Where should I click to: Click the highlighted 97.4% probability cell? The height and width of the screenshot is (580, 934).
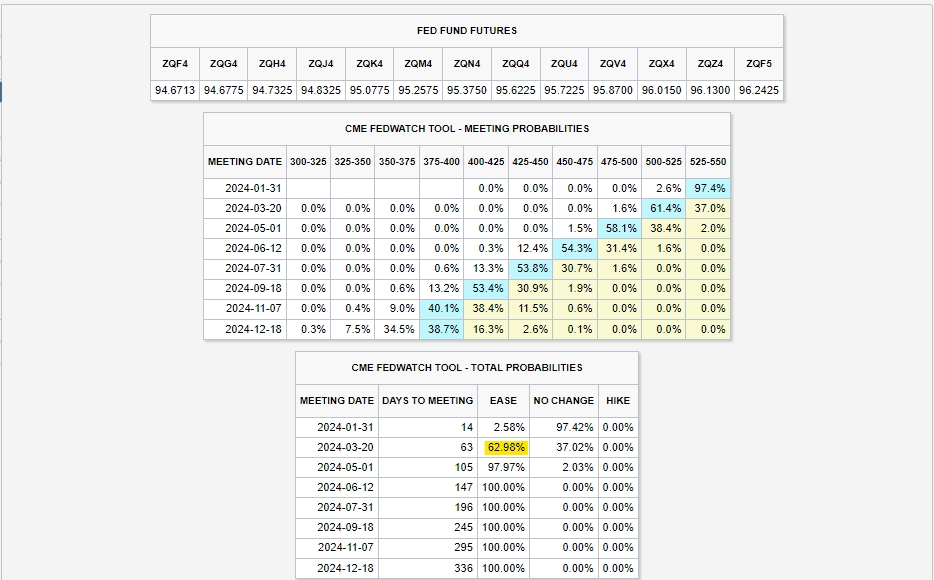click(x=708, y=188)
